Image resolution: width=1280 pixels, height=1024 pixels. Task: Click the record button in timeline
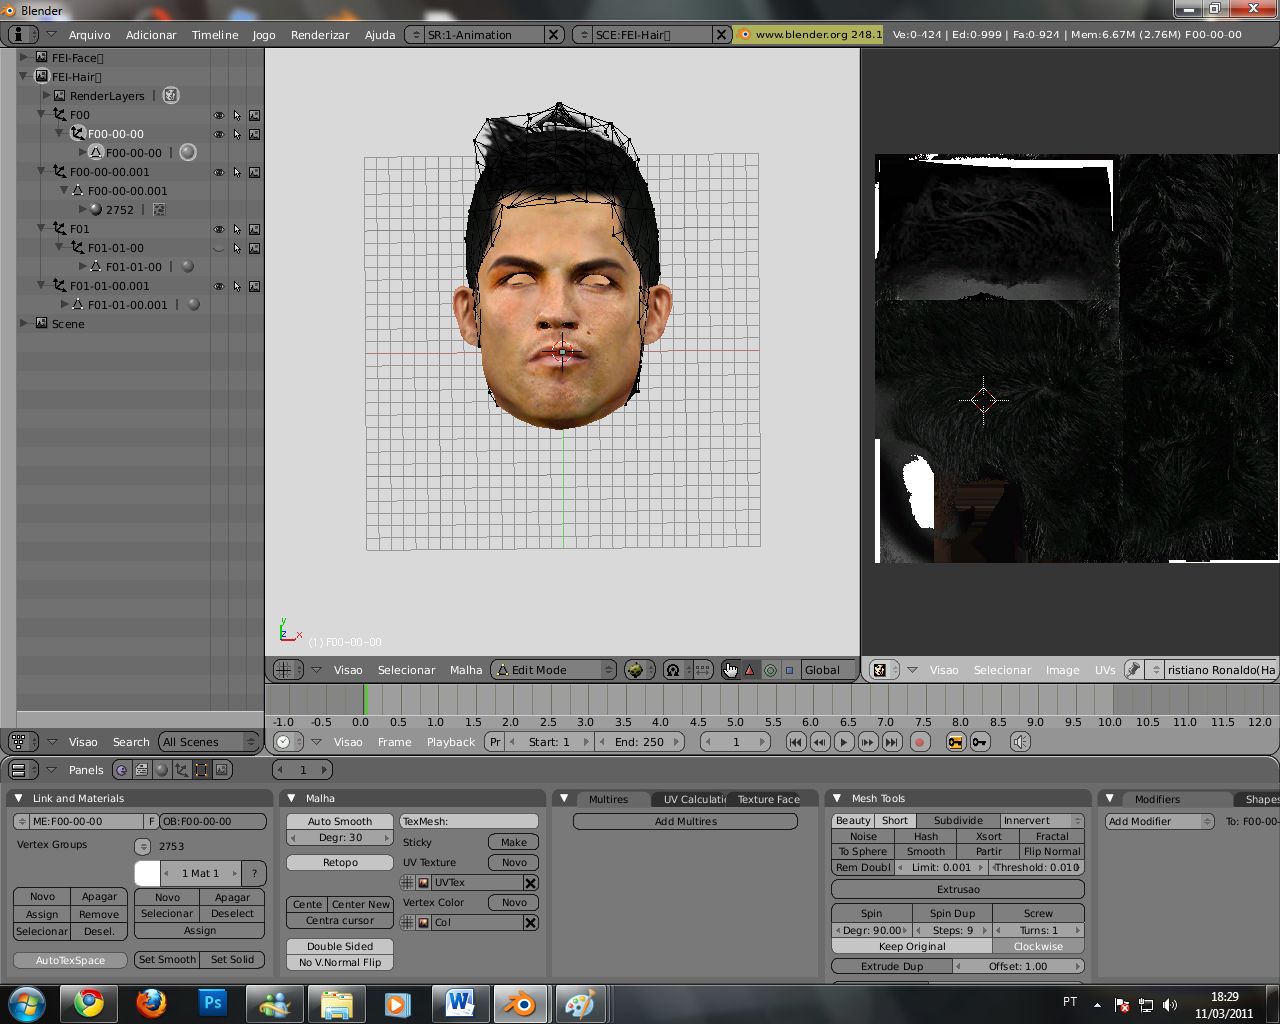tap(920, 742)
